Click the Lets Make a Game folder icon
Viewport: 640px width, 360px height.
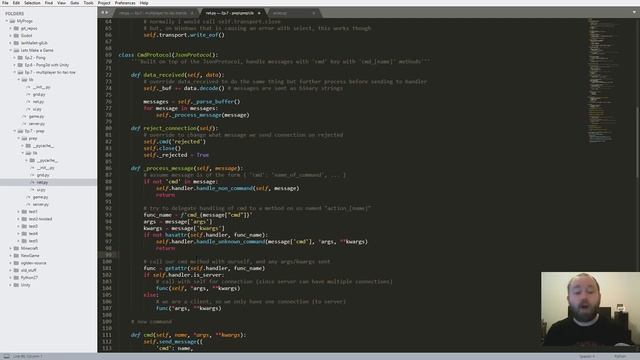(16, 50)
